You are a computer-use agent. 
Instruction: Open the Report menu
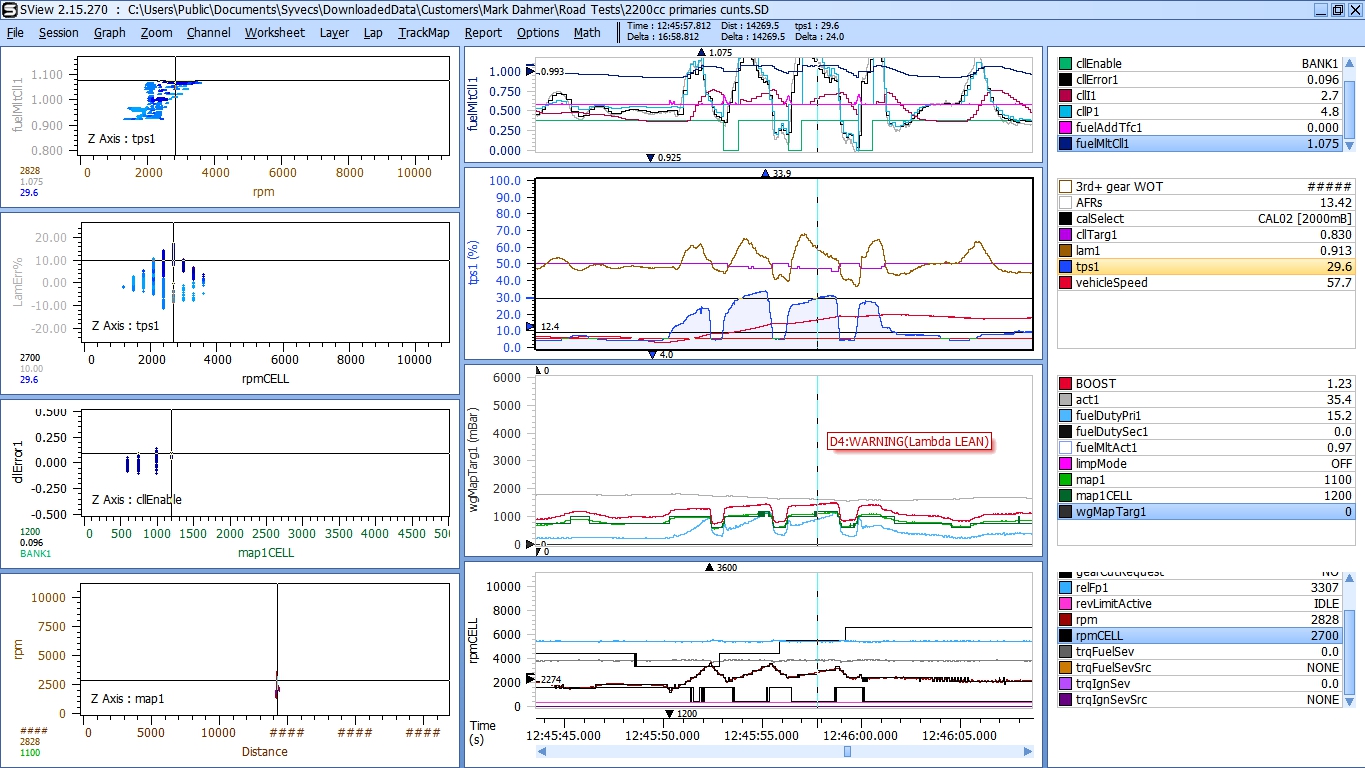coord(483,32)
